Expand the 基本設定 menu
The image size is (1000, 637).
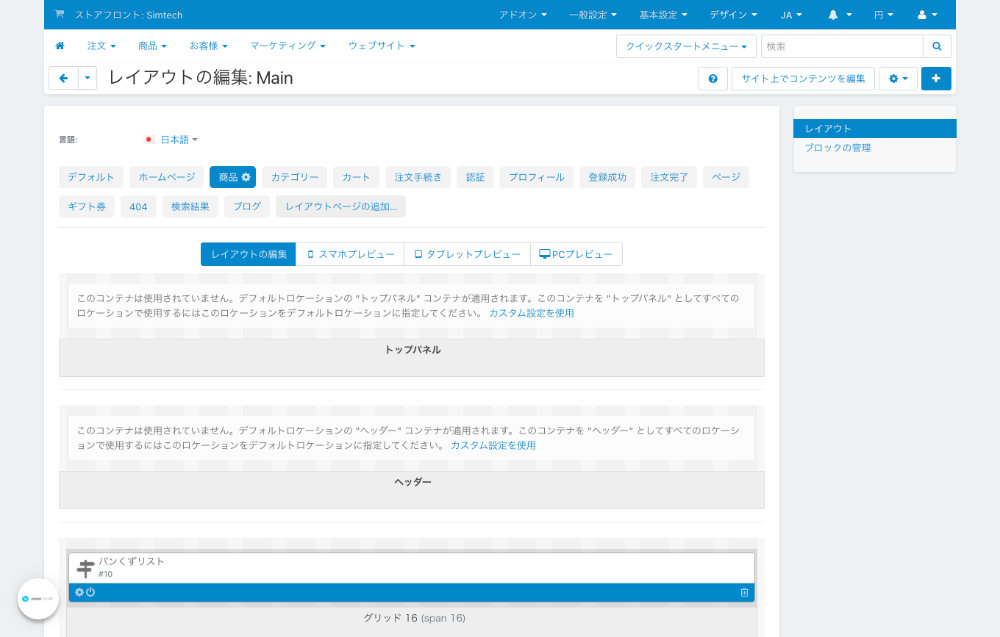coord(663,15)
